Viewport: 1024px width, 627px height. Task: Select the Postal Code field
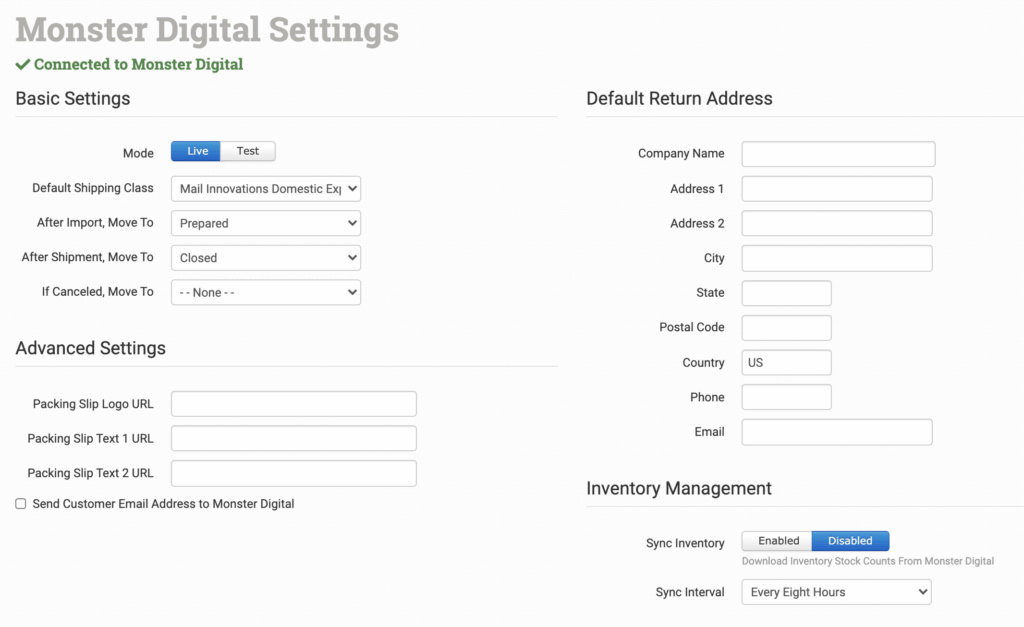[x=786, y=327]
